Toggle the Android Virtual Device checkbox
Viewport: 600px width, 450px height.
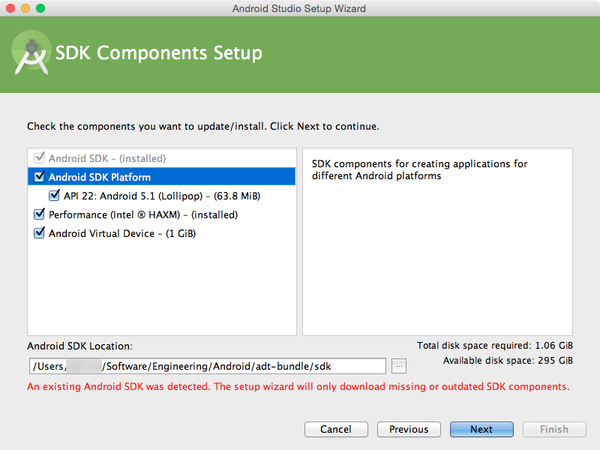point(39,233)
